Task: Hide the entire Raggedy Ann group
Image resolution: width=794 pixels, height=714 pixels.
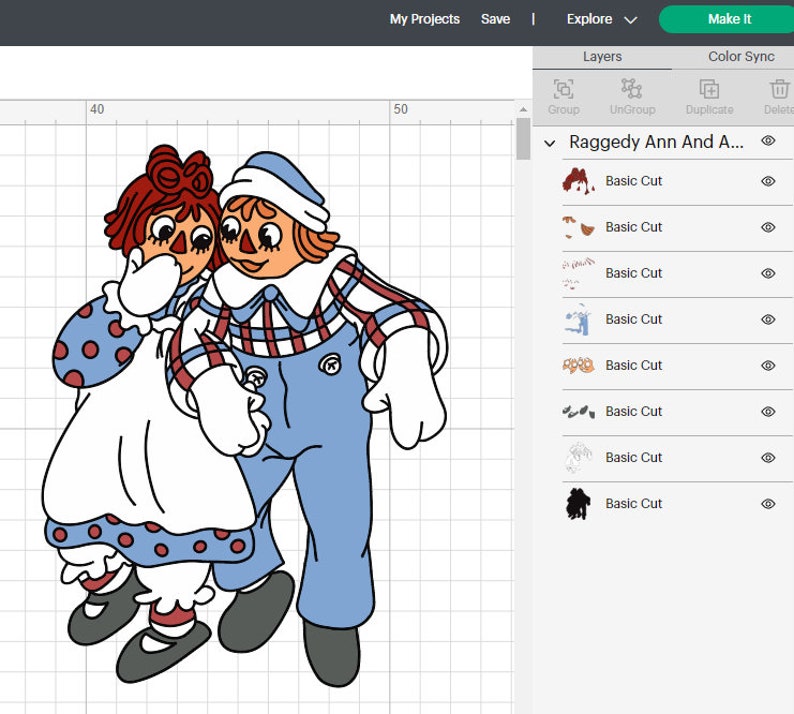Action: [x=768, y=141]
